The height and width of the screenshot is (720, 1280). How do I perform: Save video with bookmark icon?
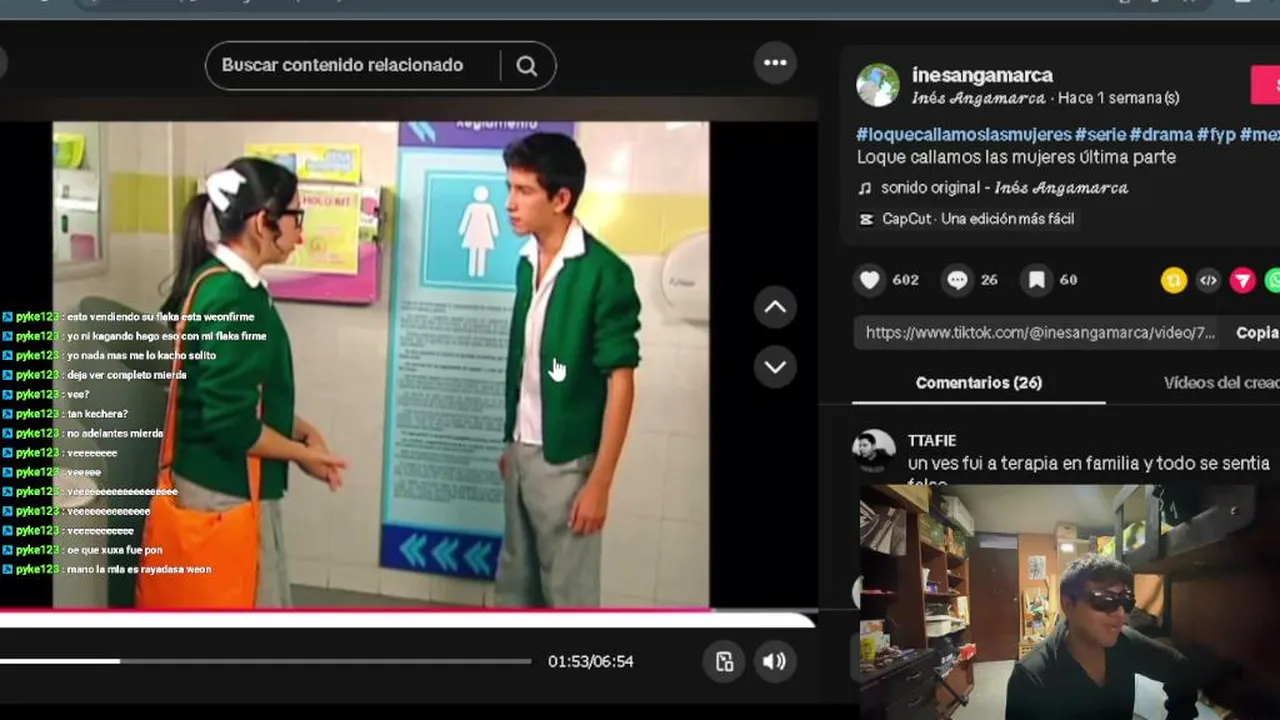click(x=1037, y=280)
